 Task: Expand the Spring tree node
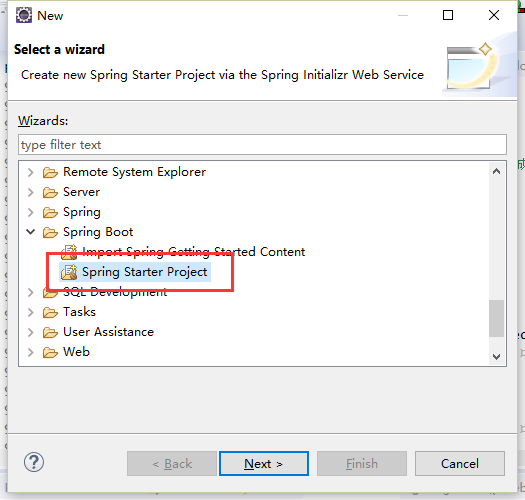[x=30, y=212]
